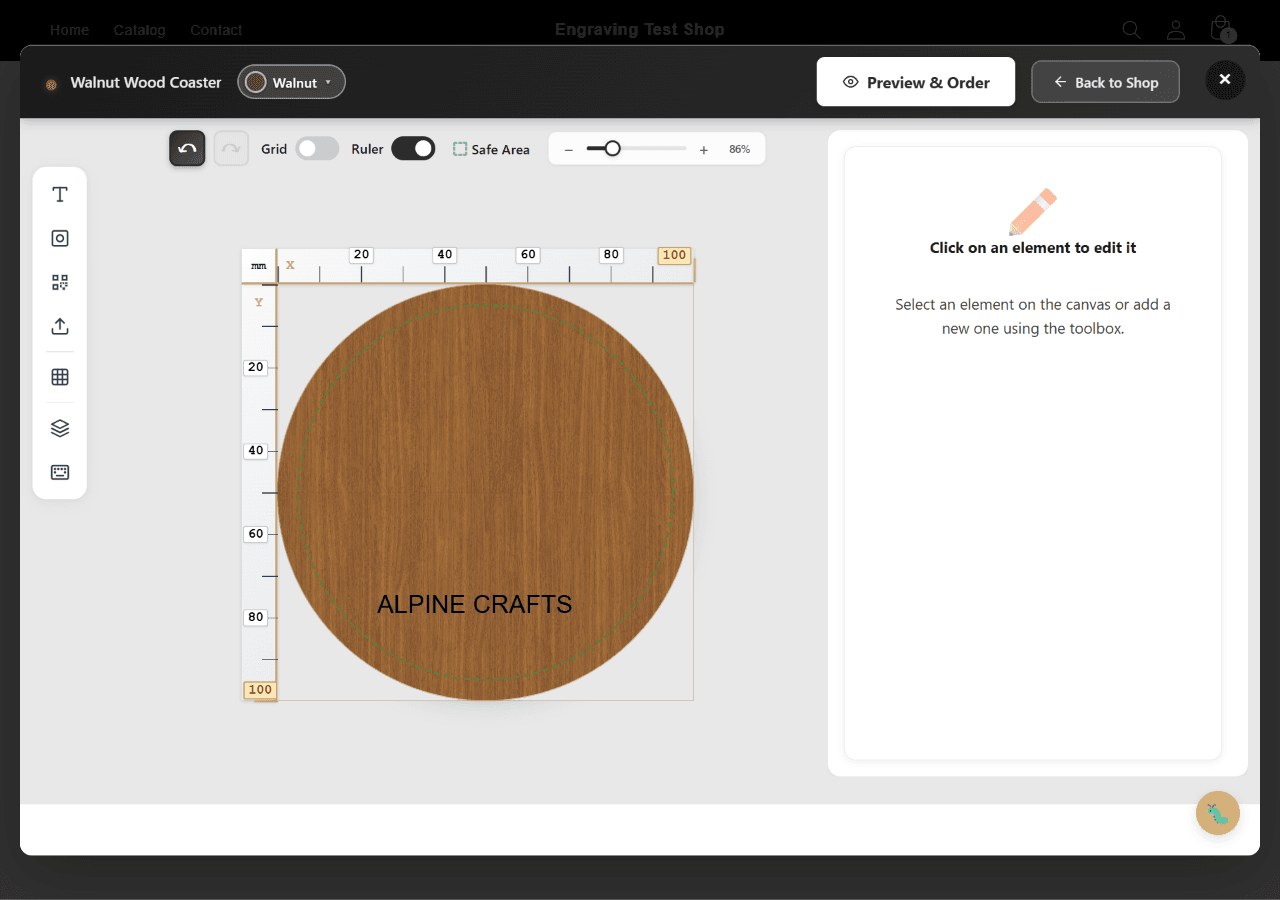Click the Redo arrow icon
This screenshot has width=1280, height=900.
coord(231,148)
